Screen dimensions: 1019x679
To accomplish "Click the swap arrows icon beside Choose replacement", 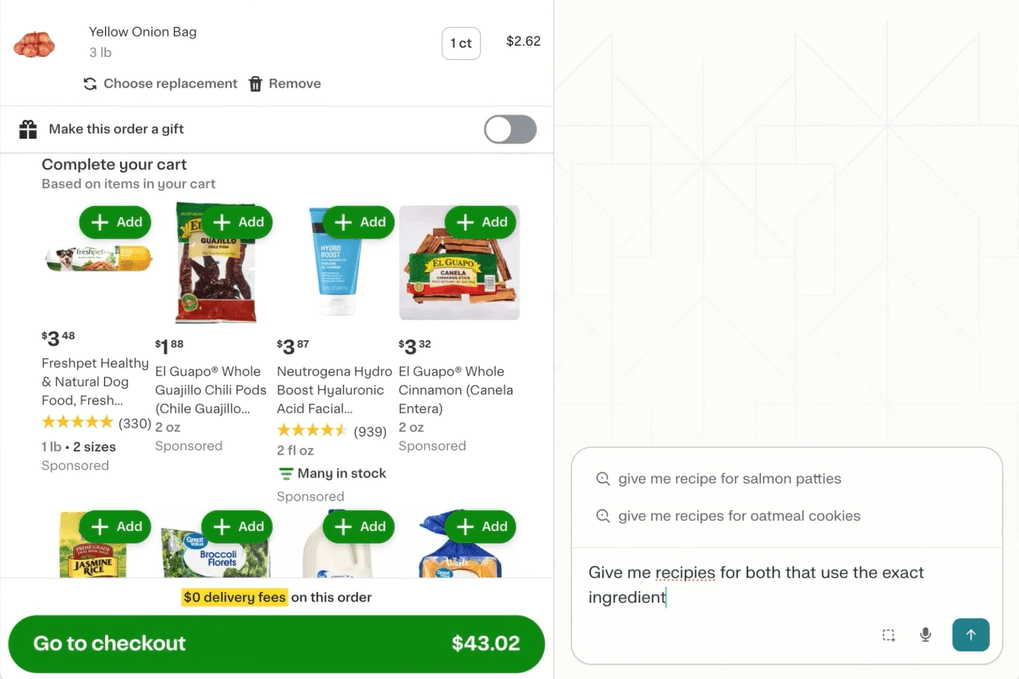I will click(90, 84).
